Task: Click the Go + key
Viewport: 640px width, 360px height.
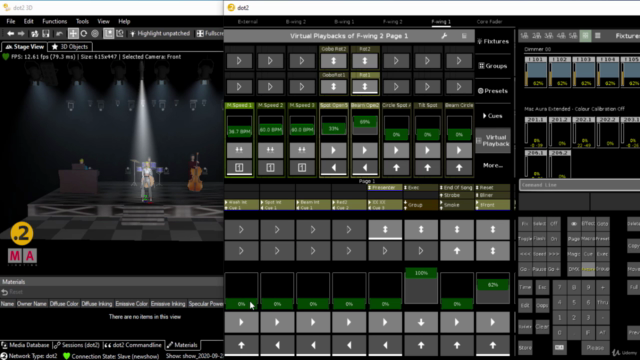Action: (x=553, y=269)
